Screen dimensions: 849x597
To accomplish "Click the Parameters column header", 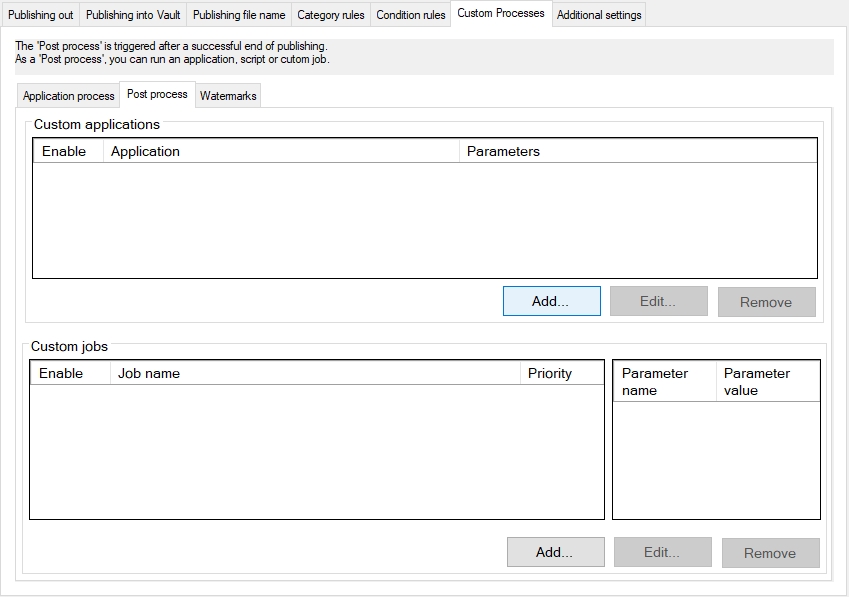I will tap(637, 151).
